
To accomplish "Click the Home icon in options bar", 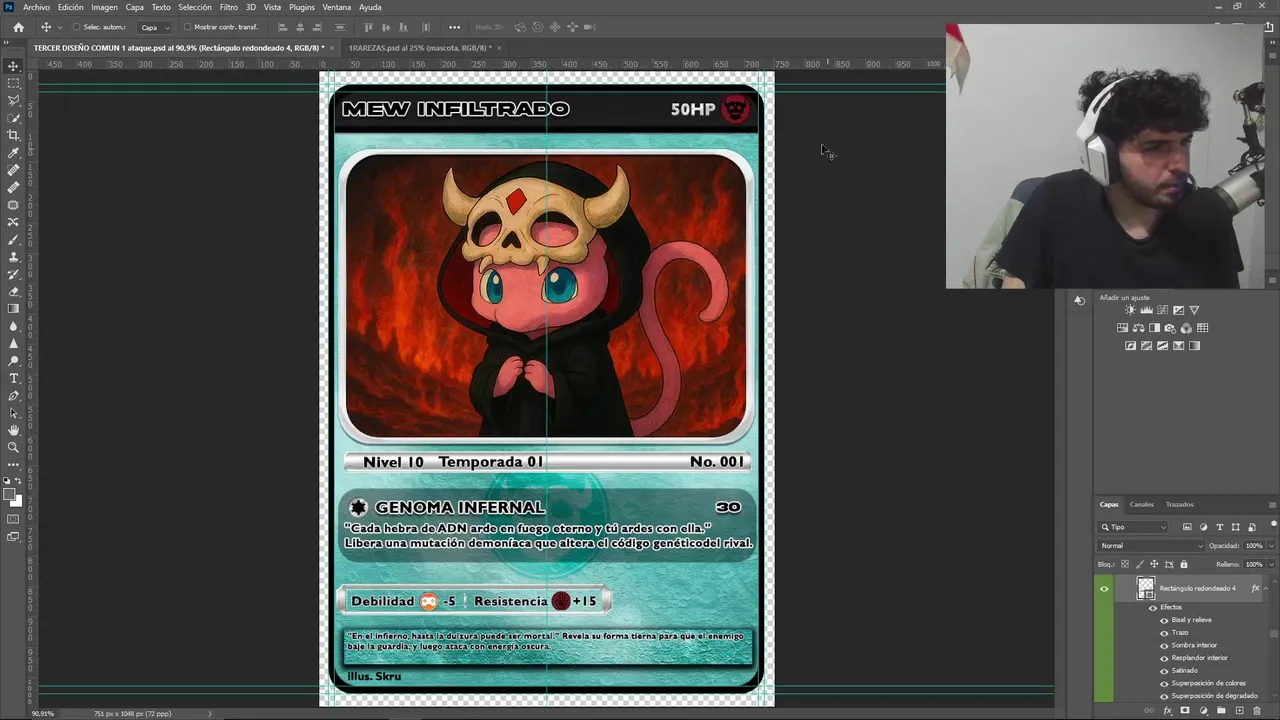I will tap(18, 27).
